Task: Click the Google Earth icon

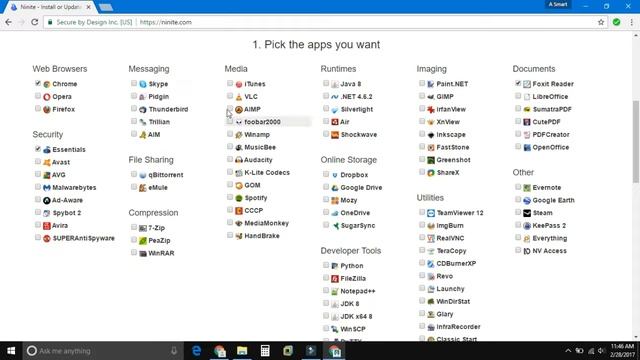Action: point(527,200)
